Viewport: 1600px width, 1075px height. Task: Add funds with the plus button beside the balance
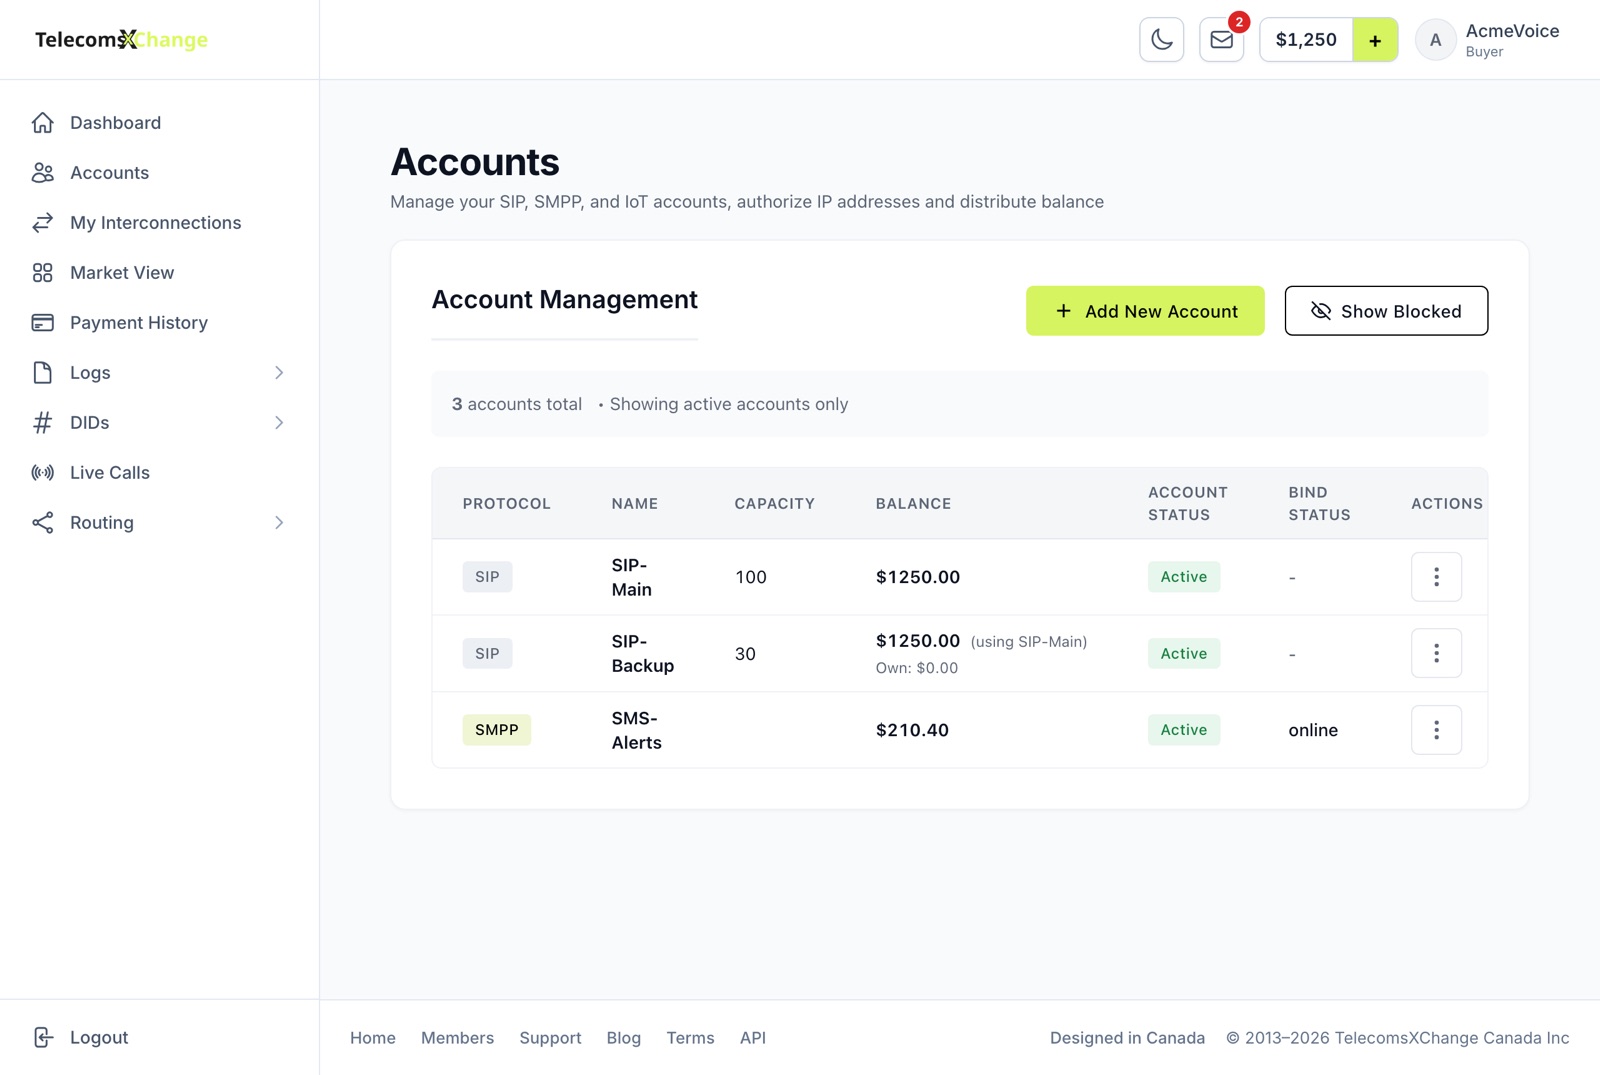click(1375, 40)
